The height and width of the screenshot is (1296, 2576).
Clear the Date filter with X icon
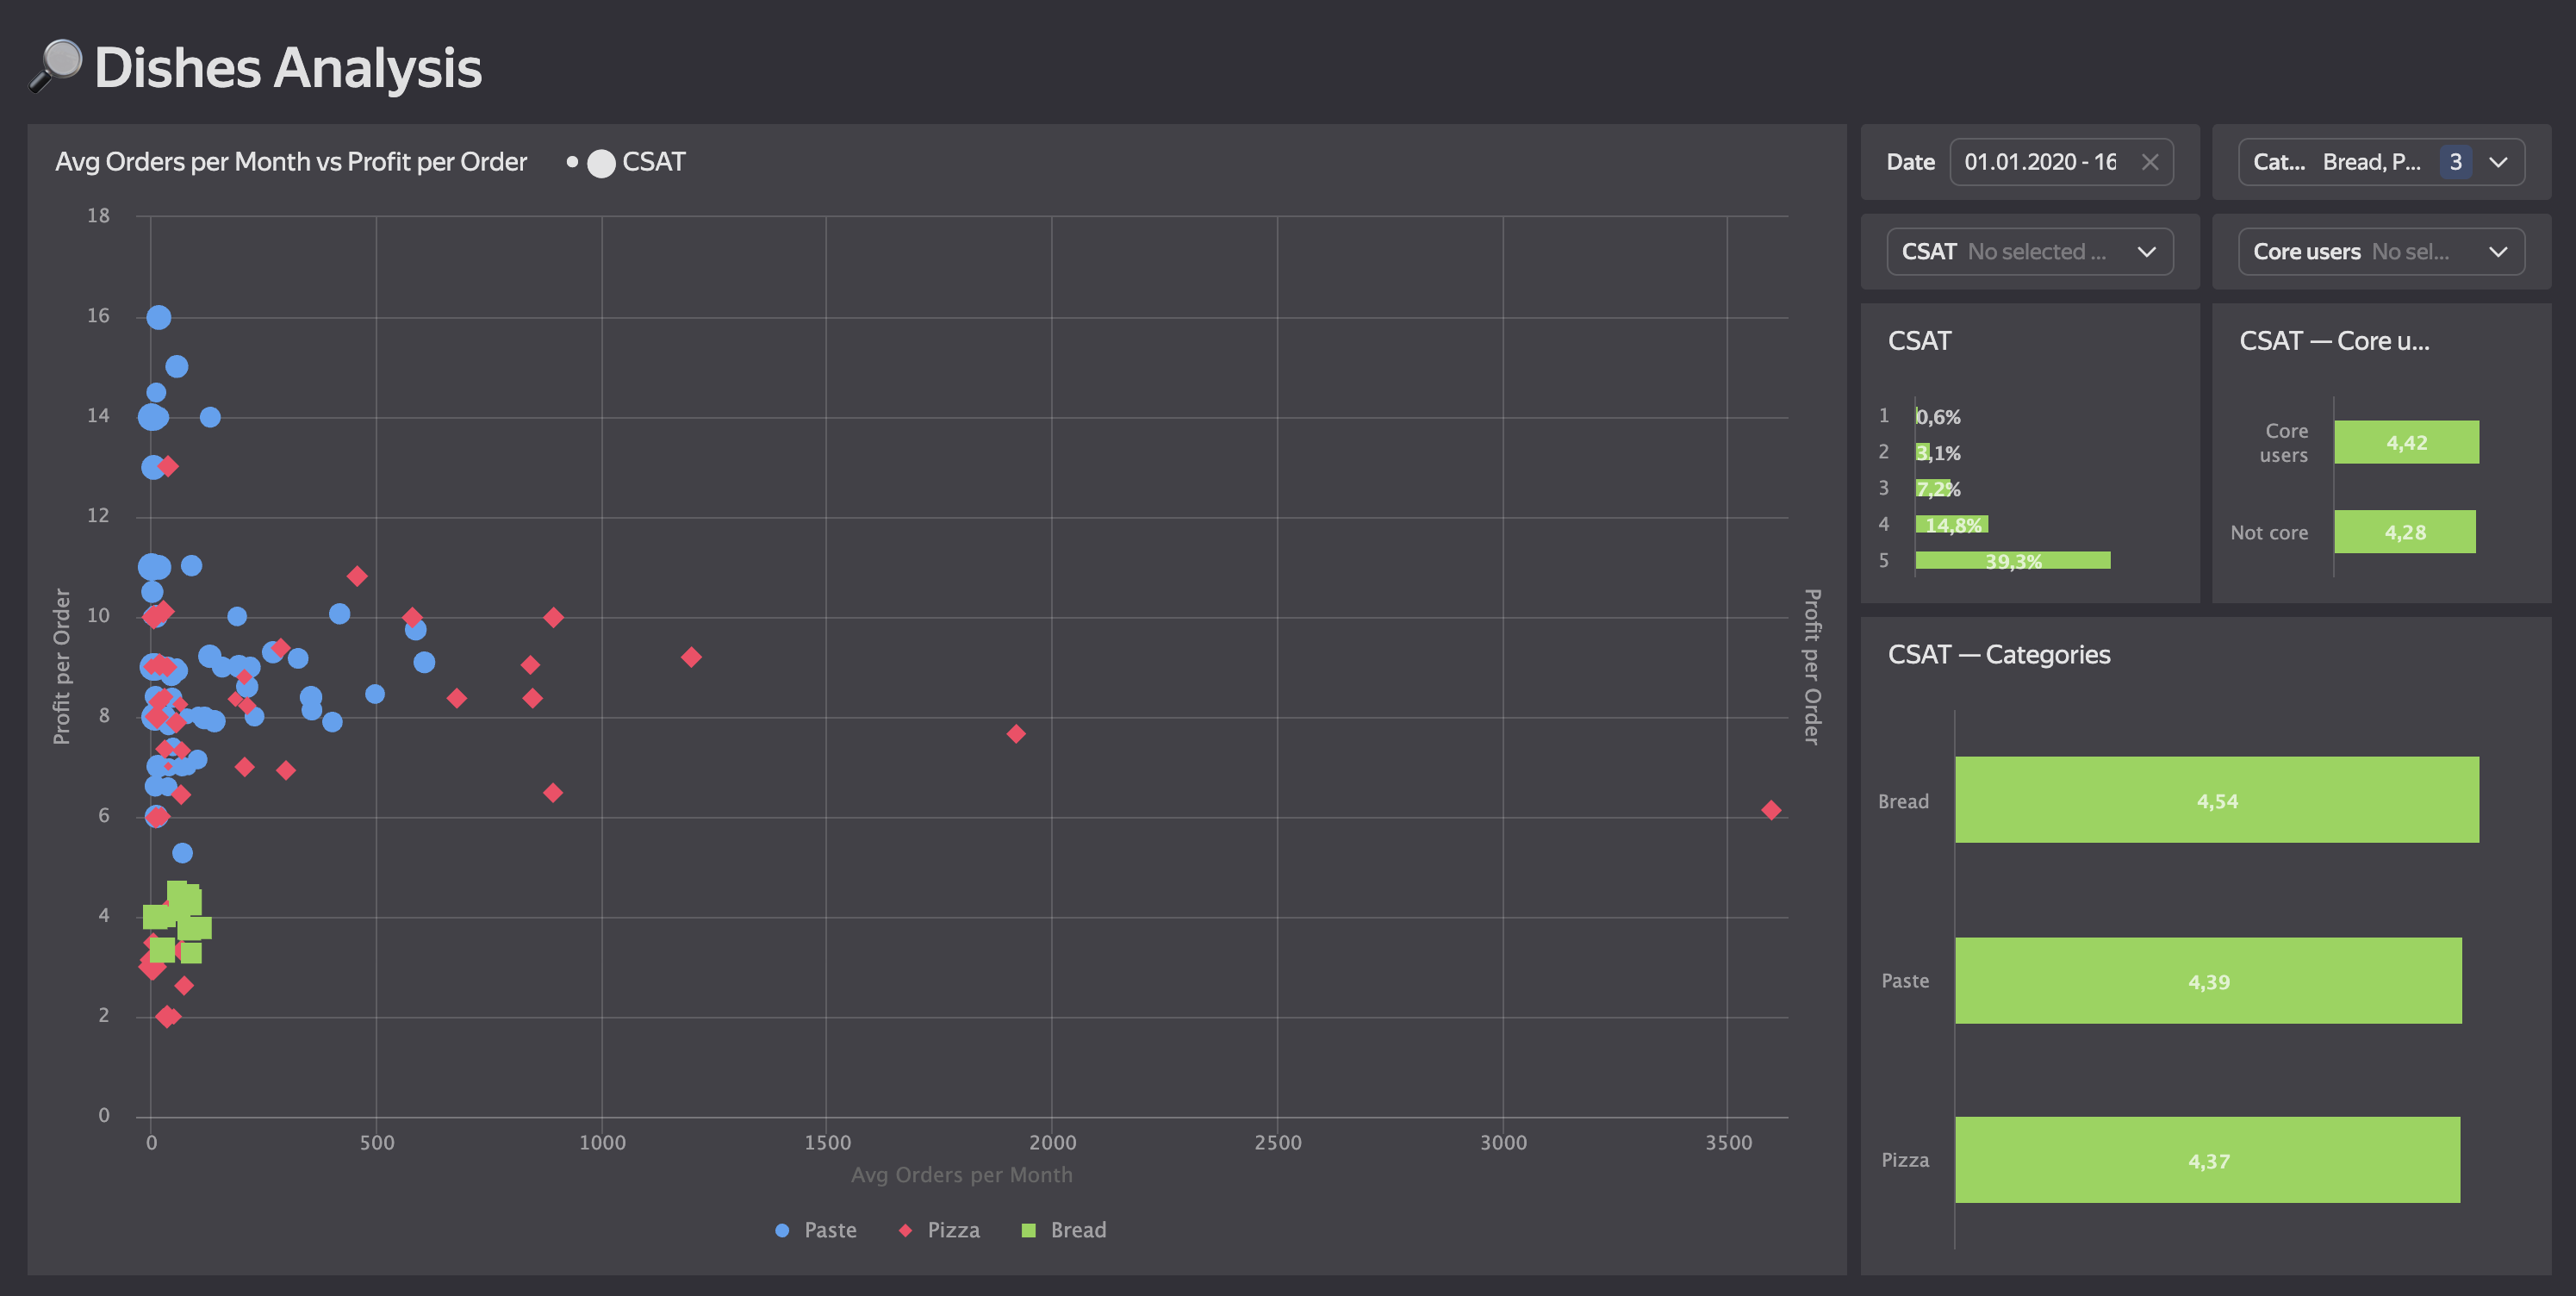[x=2149, y=162]
